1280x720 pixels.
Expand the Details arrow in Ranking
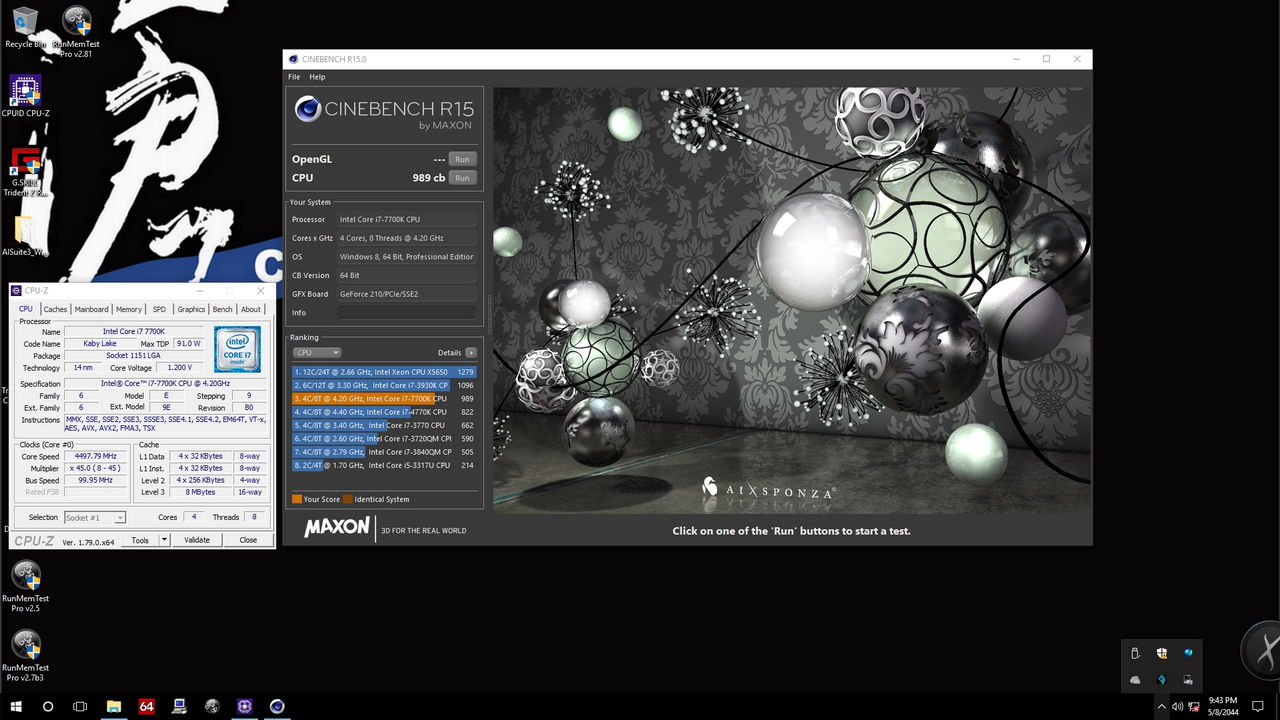(471, 353)
